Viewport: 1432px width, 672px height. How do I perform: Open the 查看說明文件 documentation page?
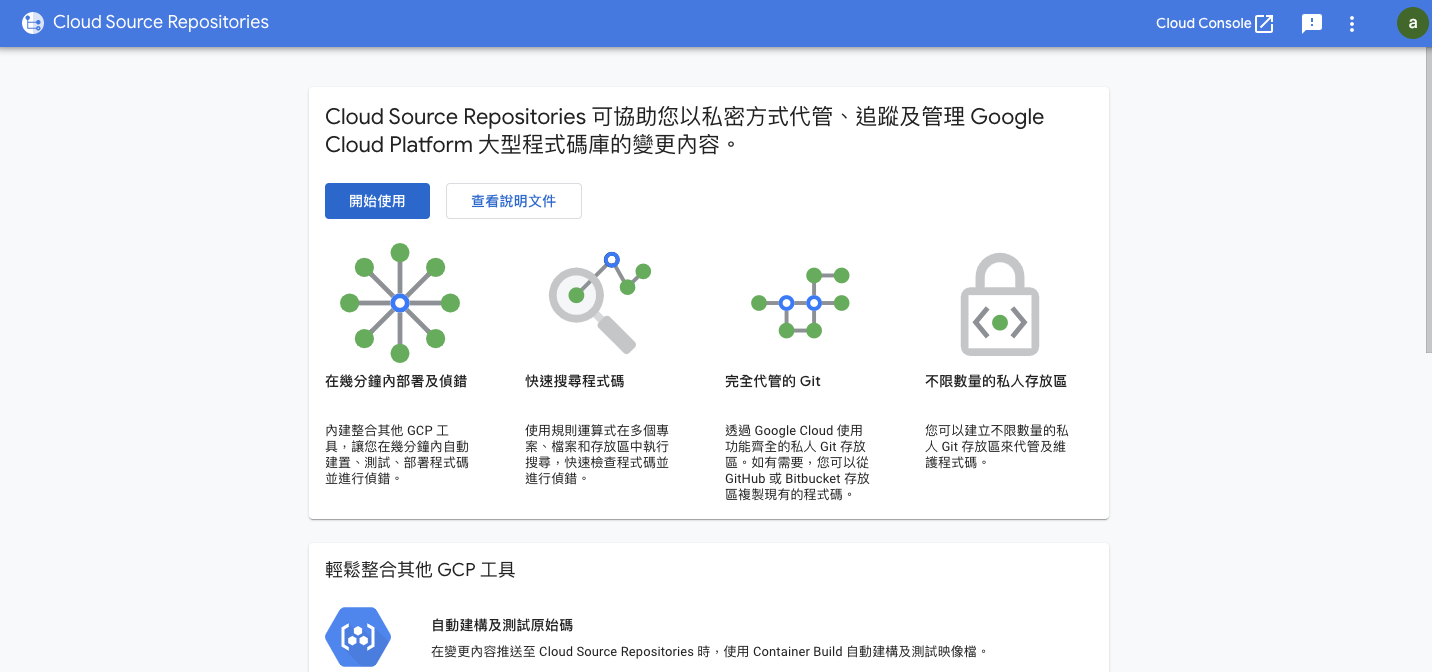(x=513, y=200)
